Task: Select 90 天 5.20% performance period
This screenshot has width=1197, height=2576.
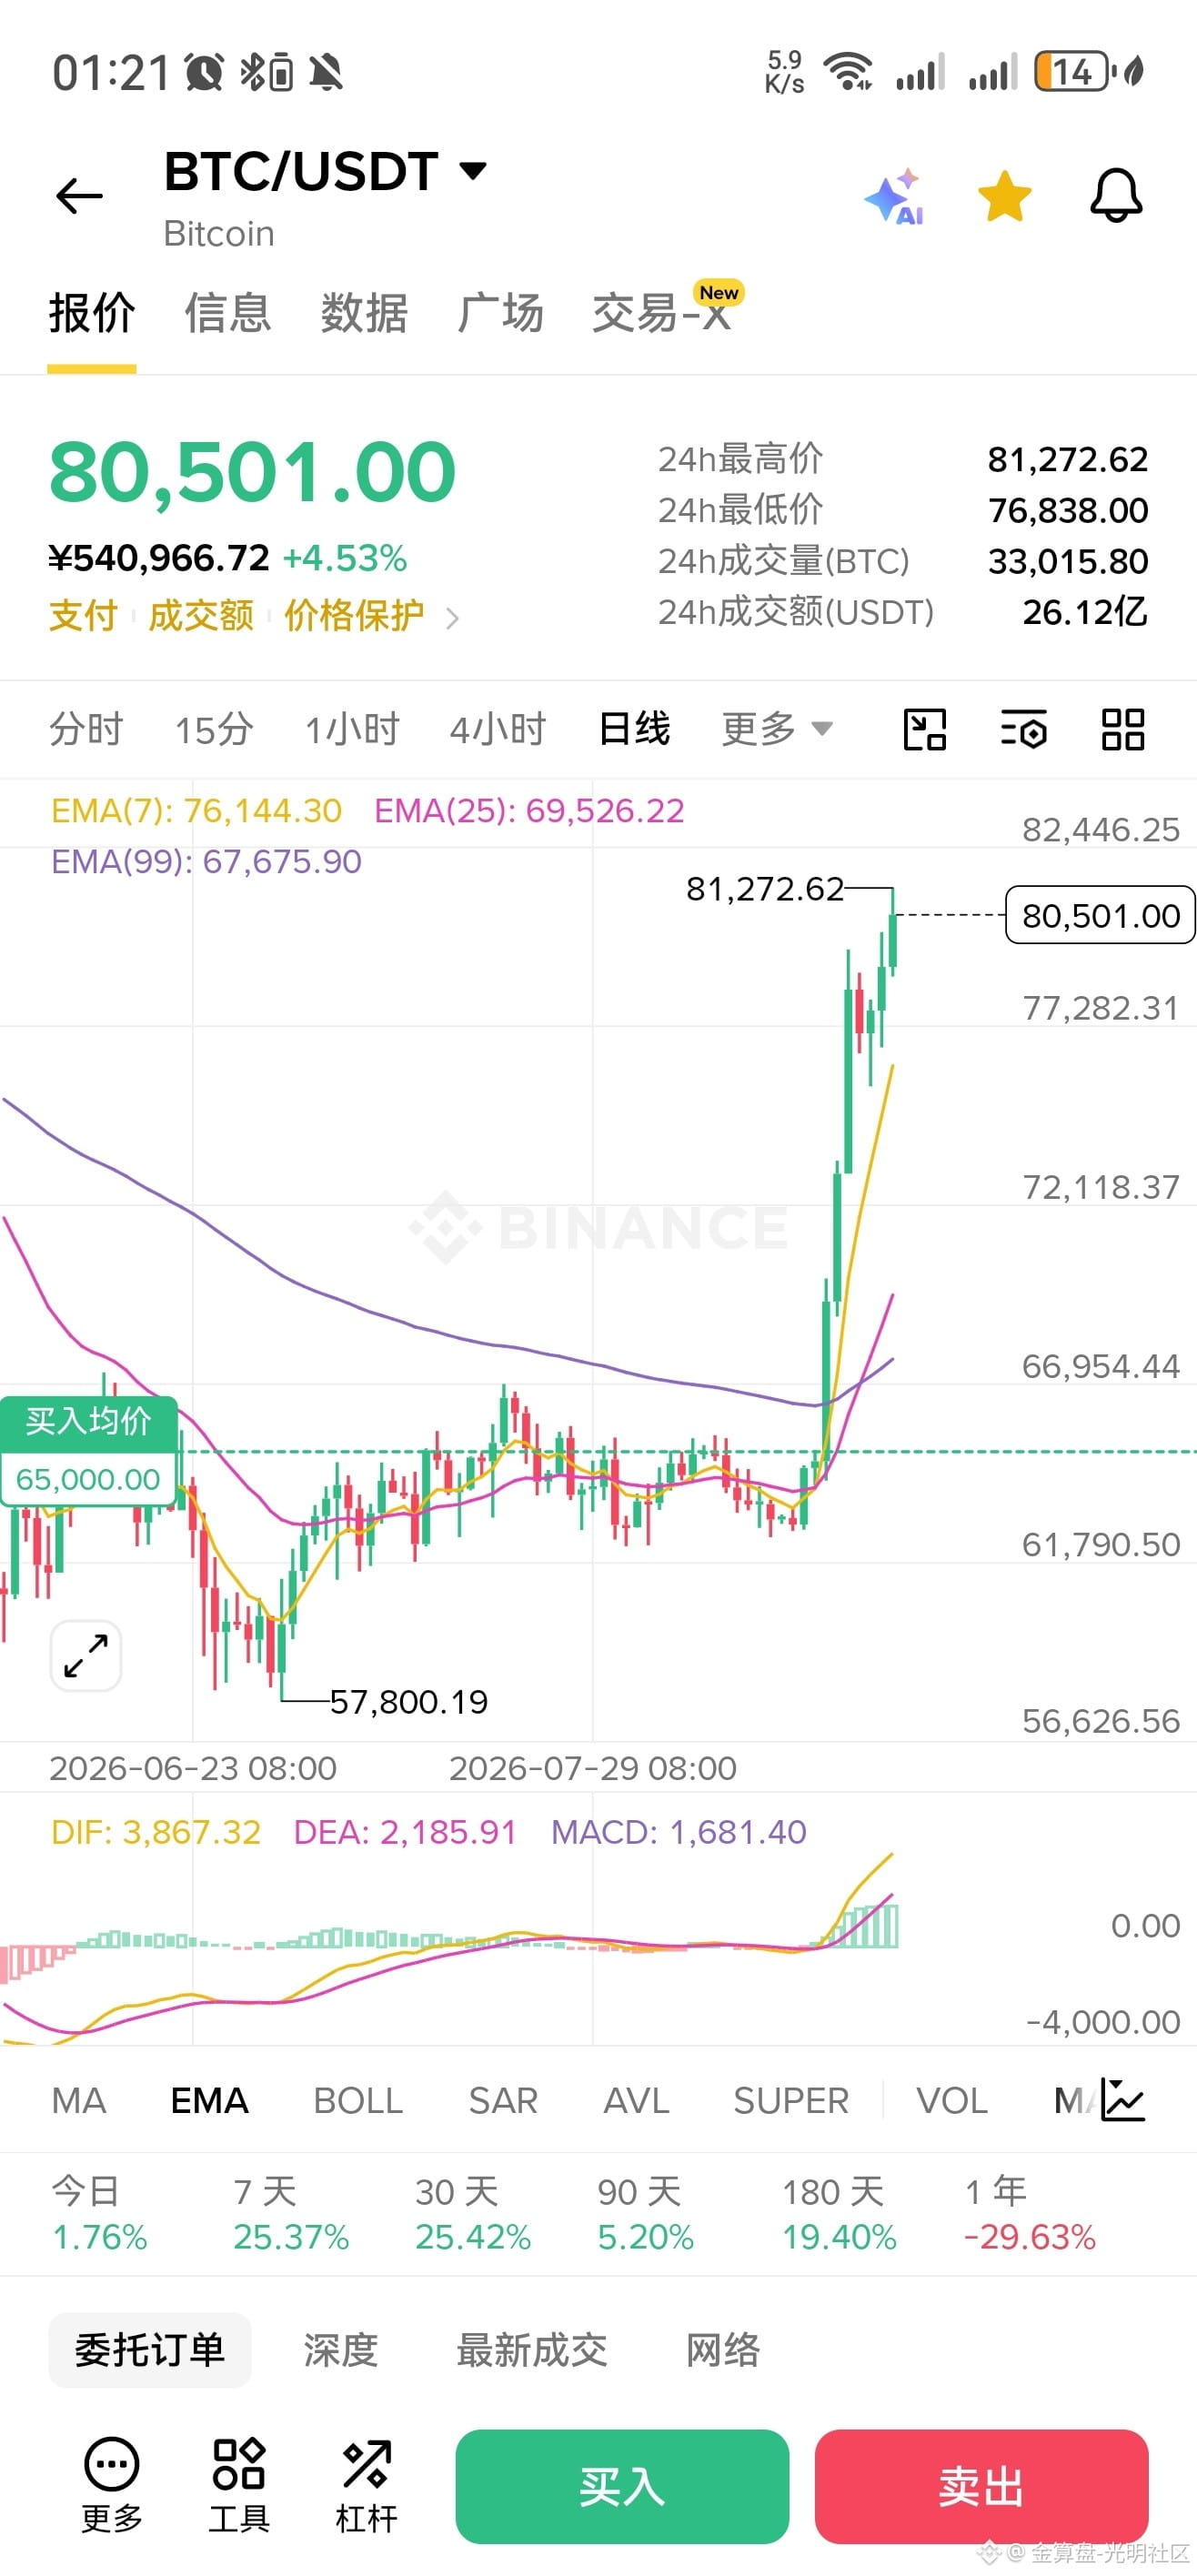Action: [x=645, y=2214]
